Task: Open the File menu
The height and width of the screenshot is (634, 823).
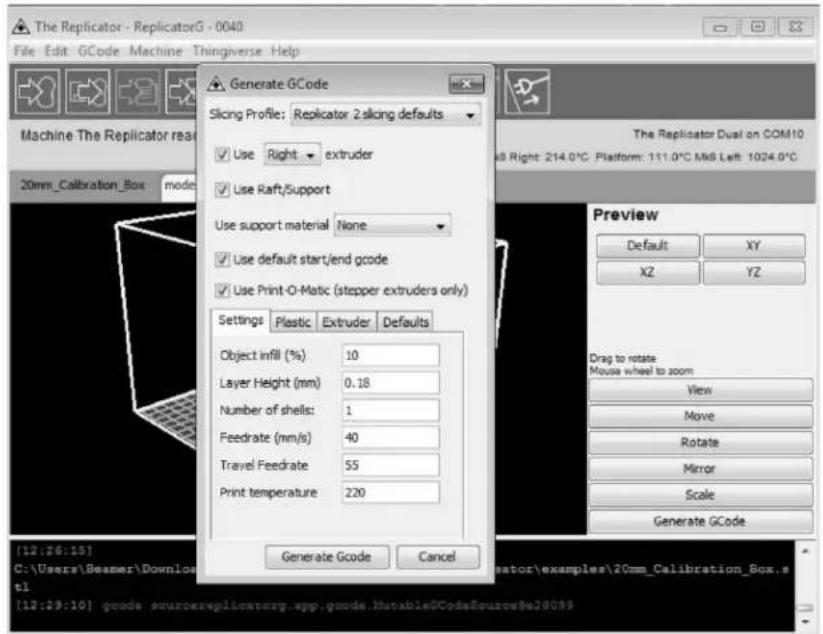Action: point(24,51)
